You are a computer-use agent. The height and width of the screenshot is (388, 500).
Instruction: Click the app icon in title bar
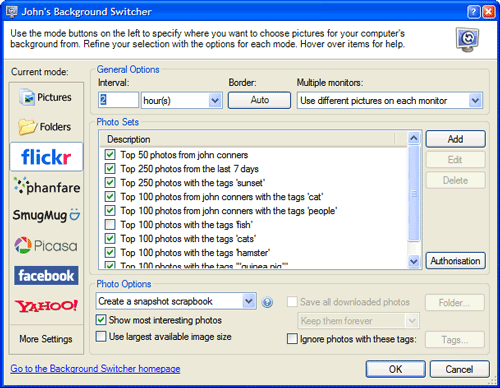pos(12,12)
